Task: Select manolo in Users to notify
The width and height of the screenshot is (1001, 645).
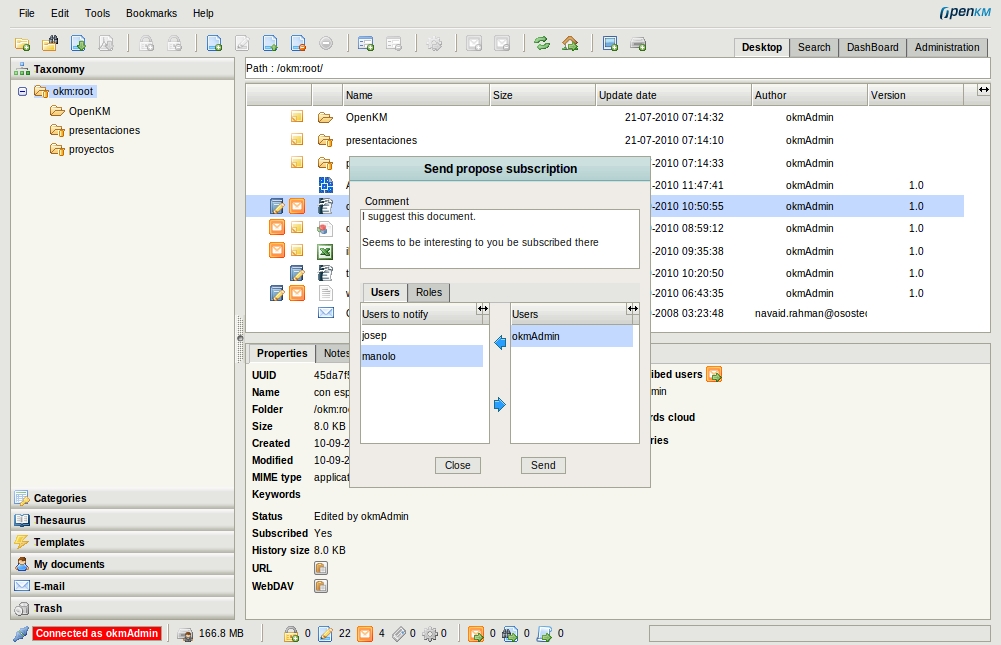Action: point(422,356)
